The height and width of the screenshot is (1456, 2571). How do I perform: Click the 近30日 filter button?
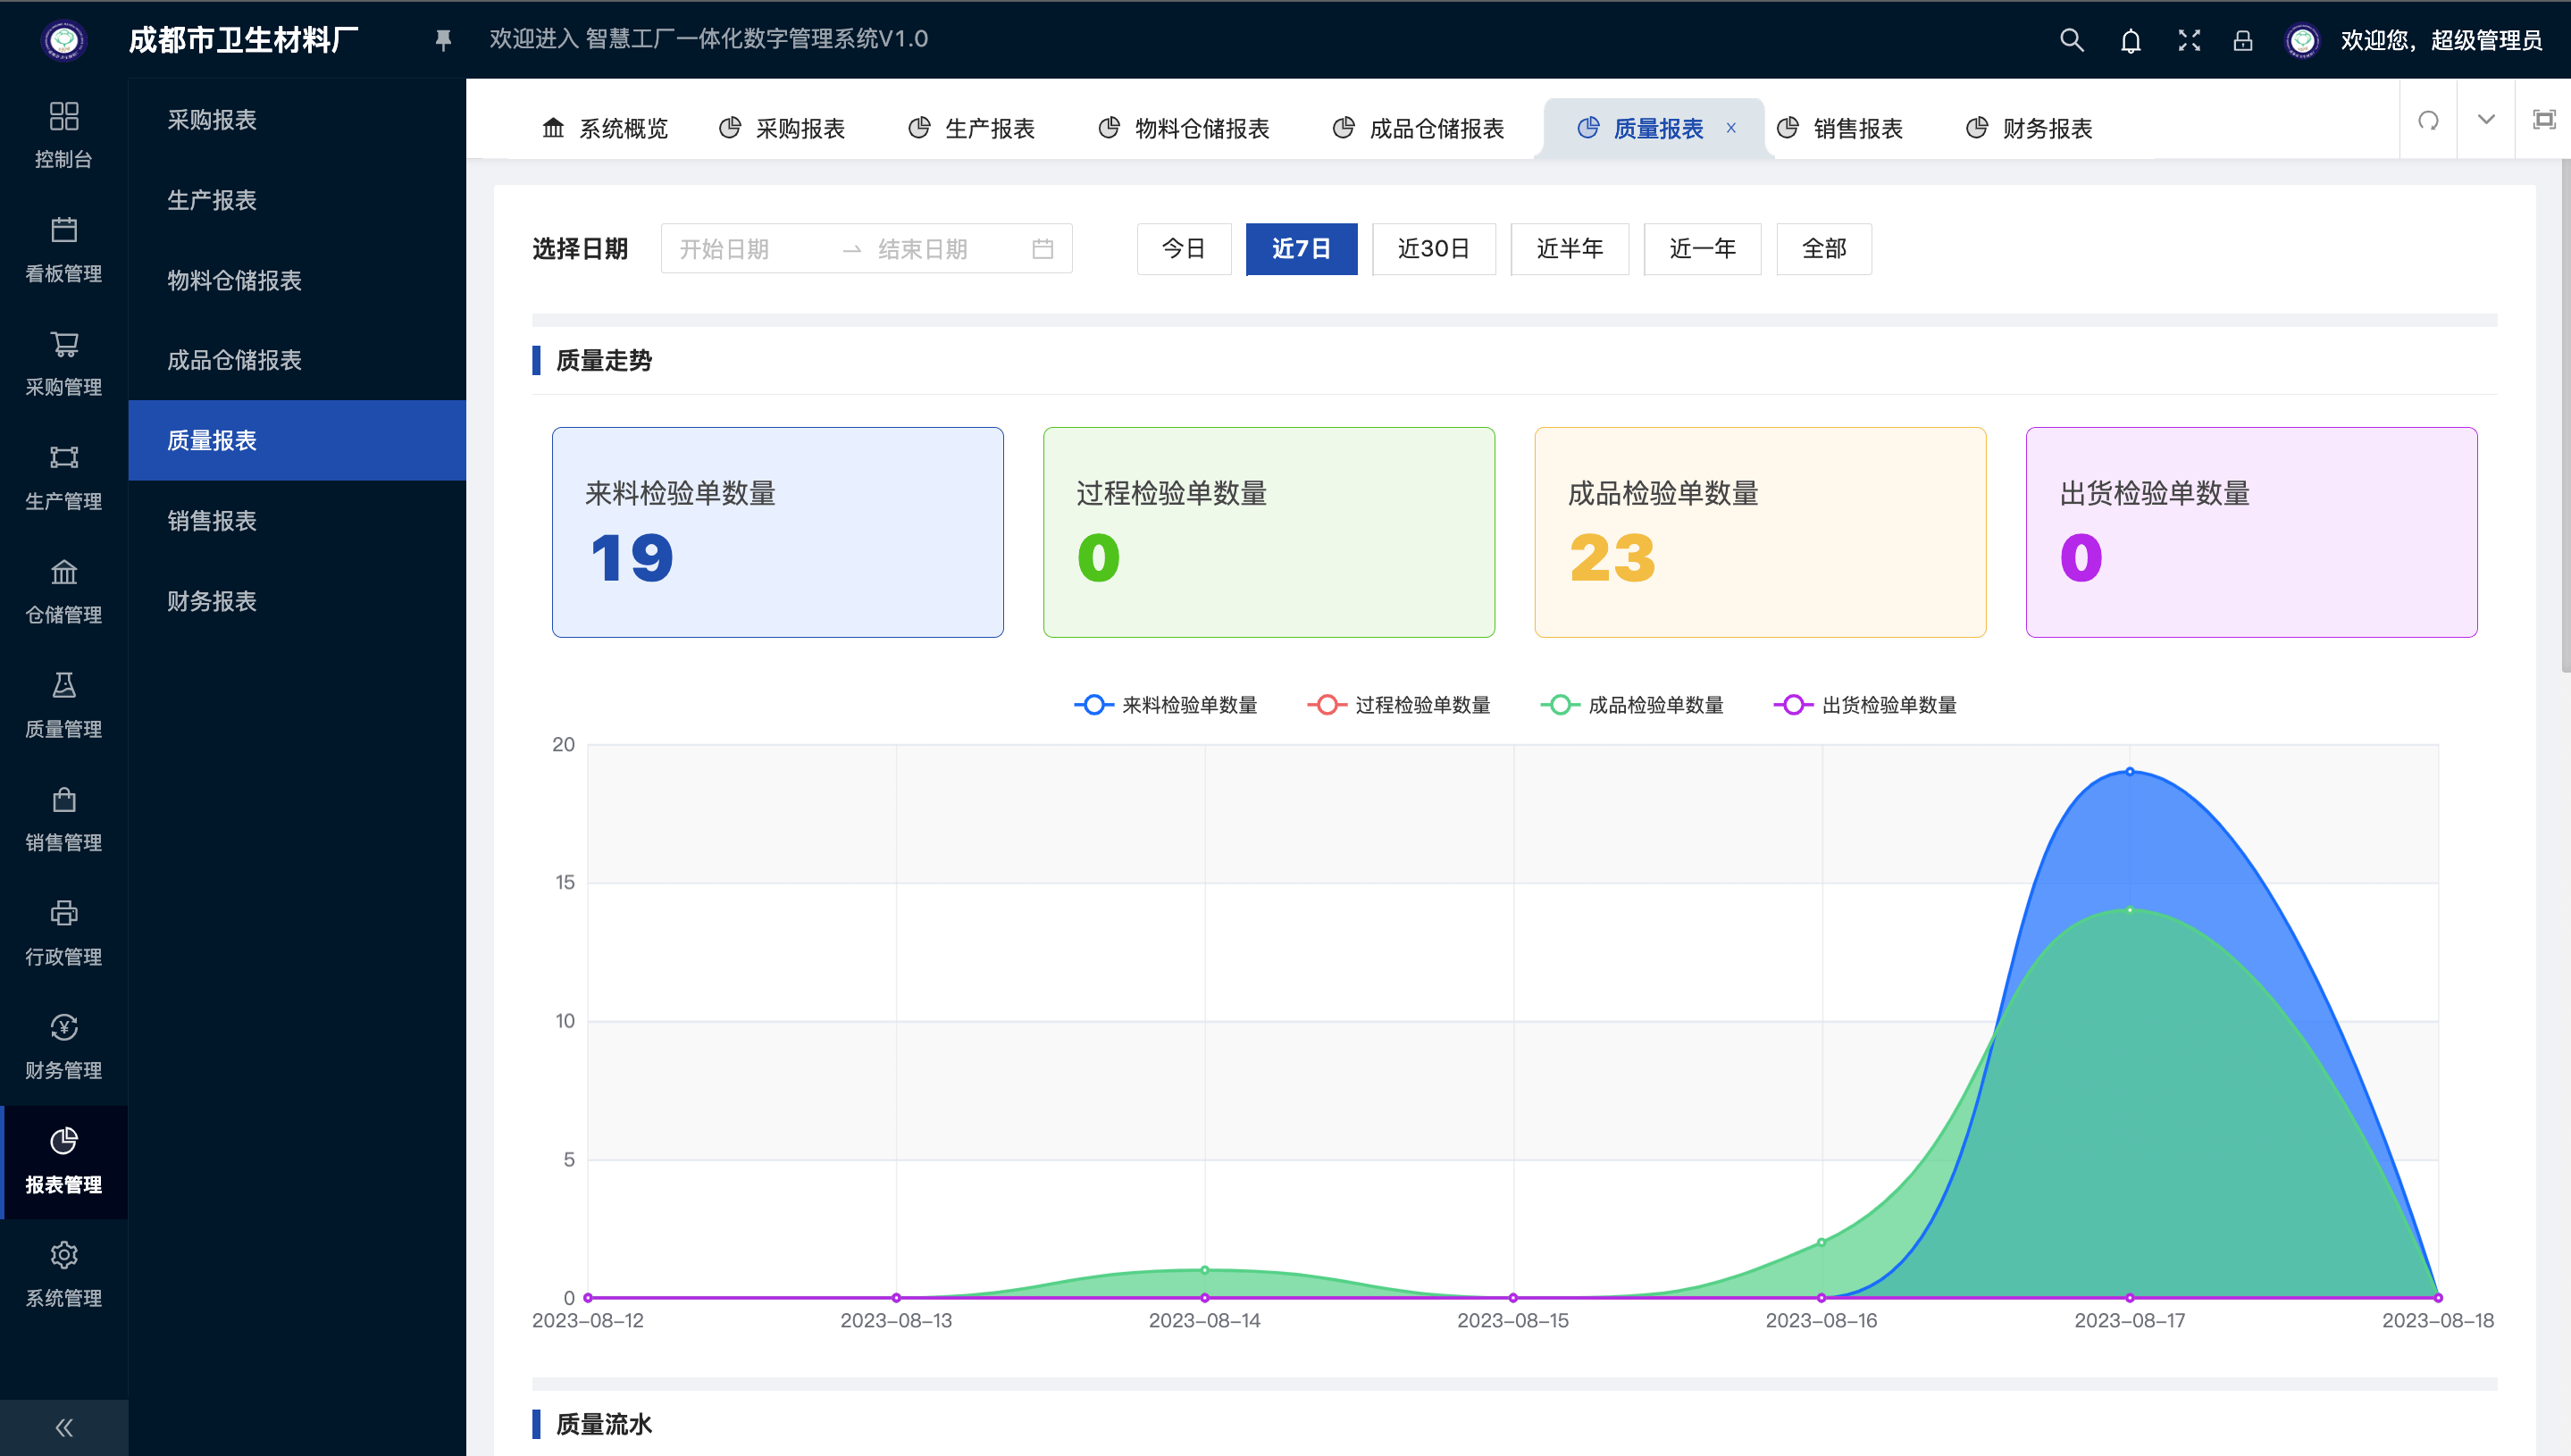pyautogui.click(x=1433, y=249)
